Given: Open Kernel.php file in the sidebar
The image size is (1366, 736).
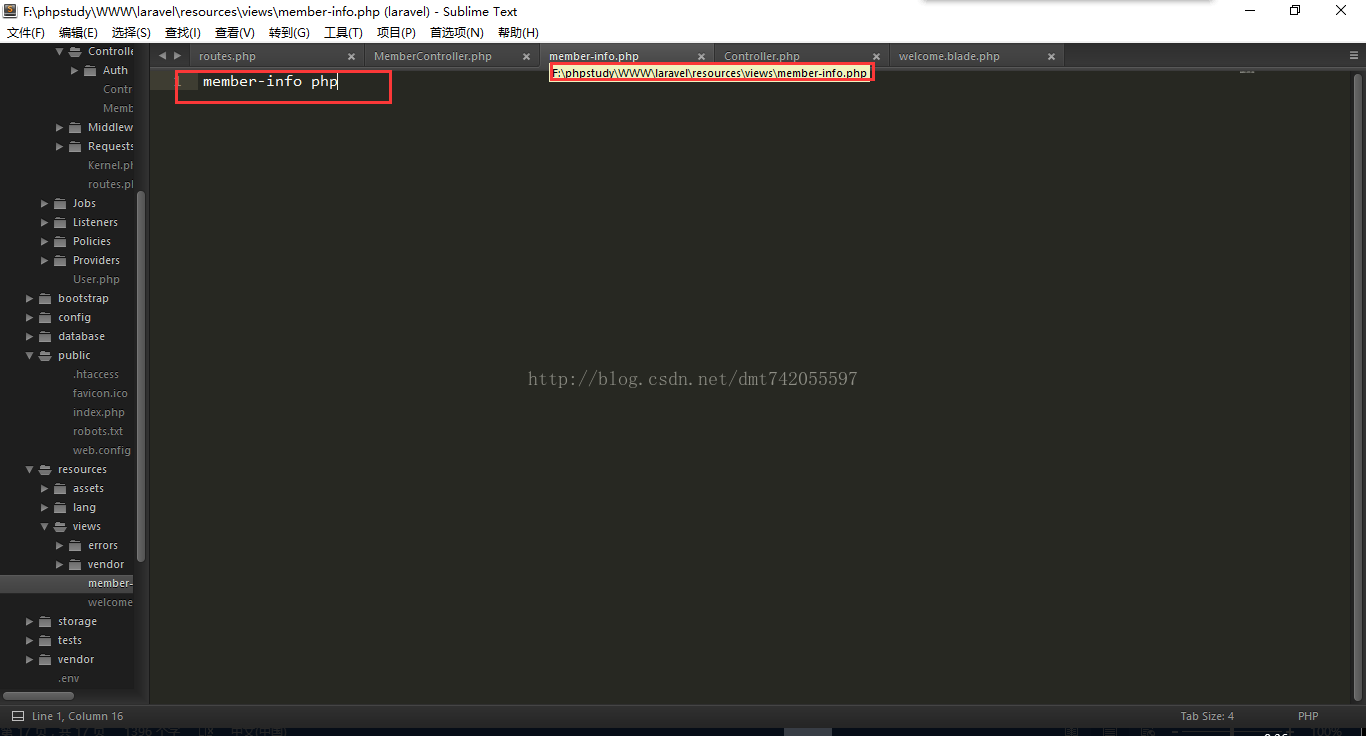Looking at the screenshot, I should click(110, 165).
